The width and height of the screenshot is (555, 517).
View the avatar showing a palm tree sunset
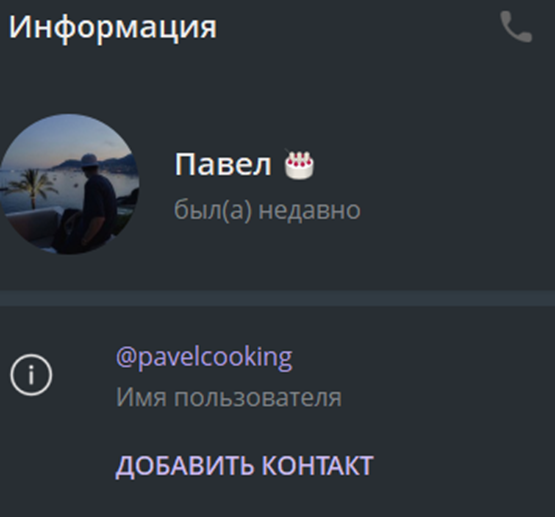(69, 184)
